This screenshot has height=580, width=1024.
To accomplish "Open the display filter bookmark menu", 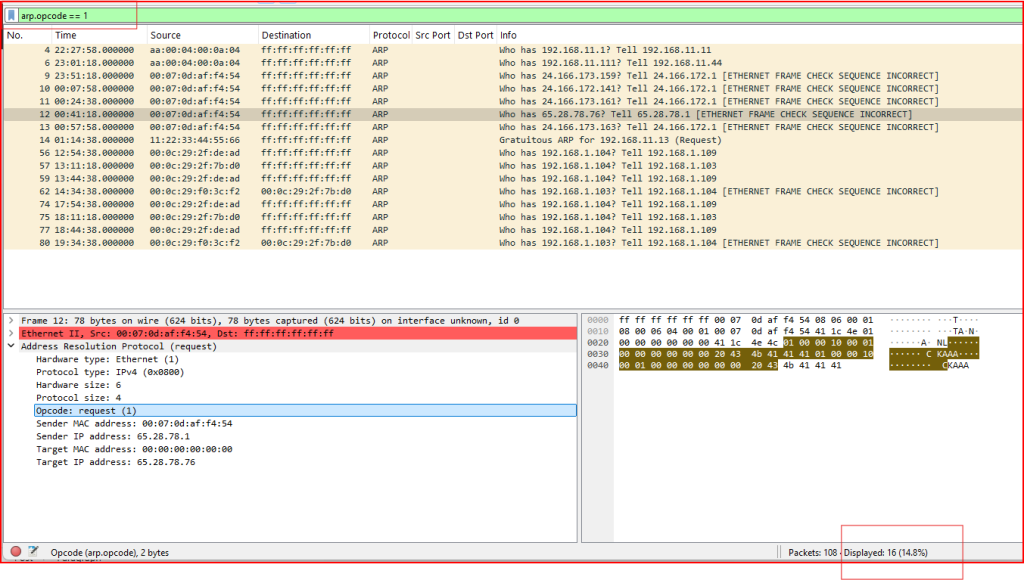I will [11, 15].
